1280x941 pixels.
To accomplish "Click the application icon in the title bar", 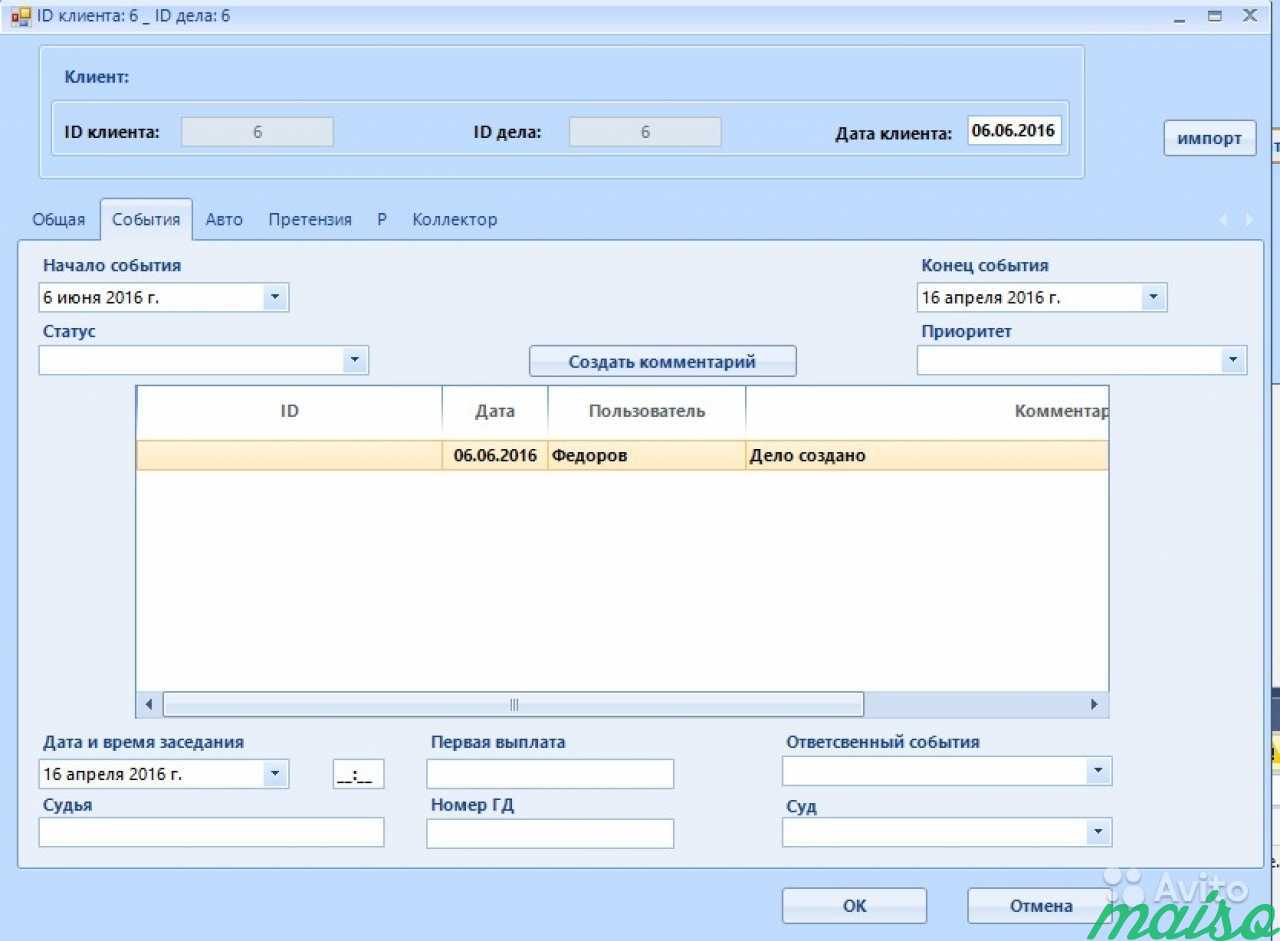I will [21, 17].
